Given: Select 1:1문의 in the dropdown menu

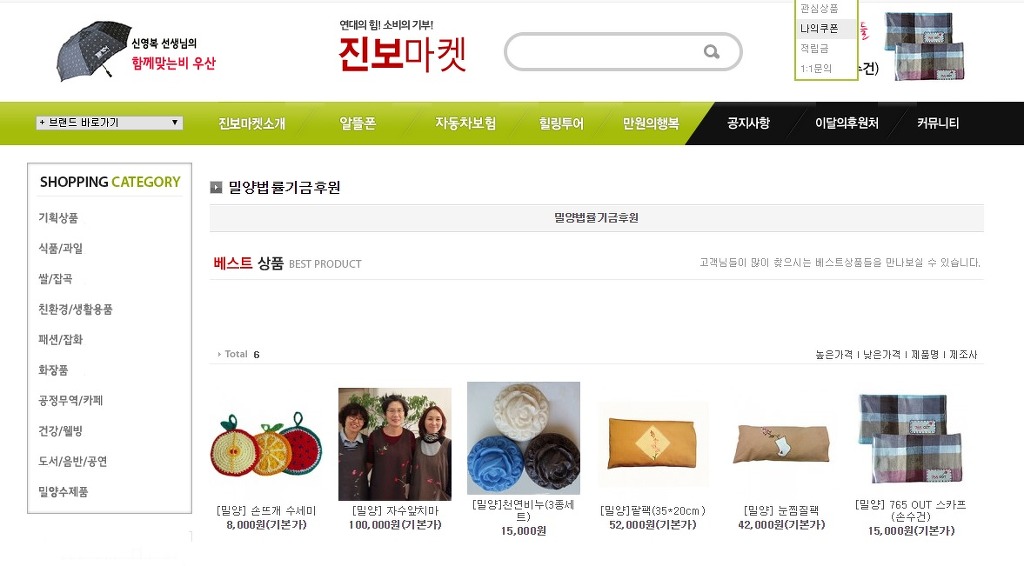Looking at the screenshot, I should (x=816, y=69).
